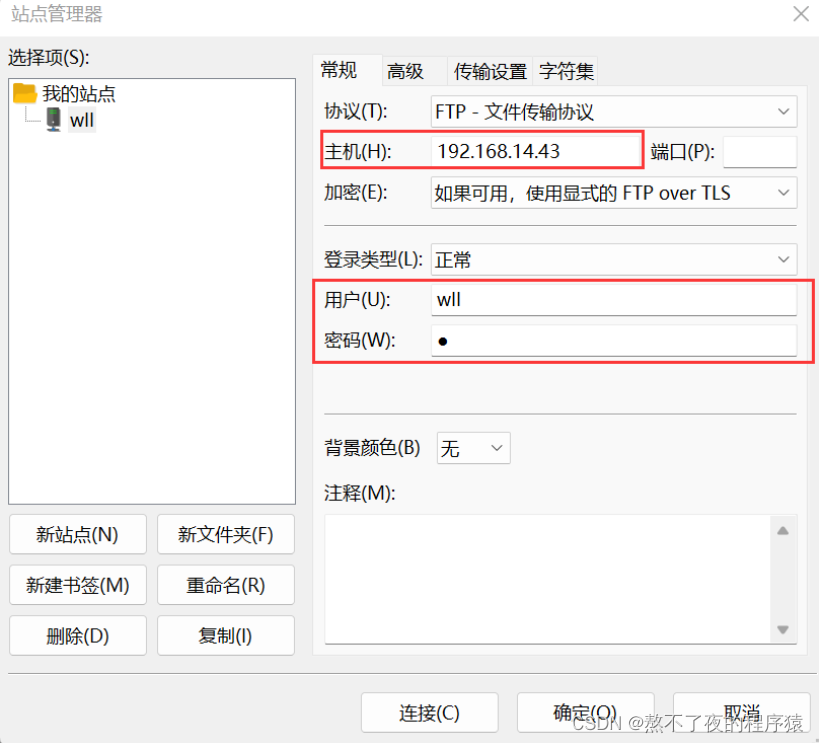The image size is (819, 743).
Task: Select the wll server icon in tree
Action: pos(53,119)
